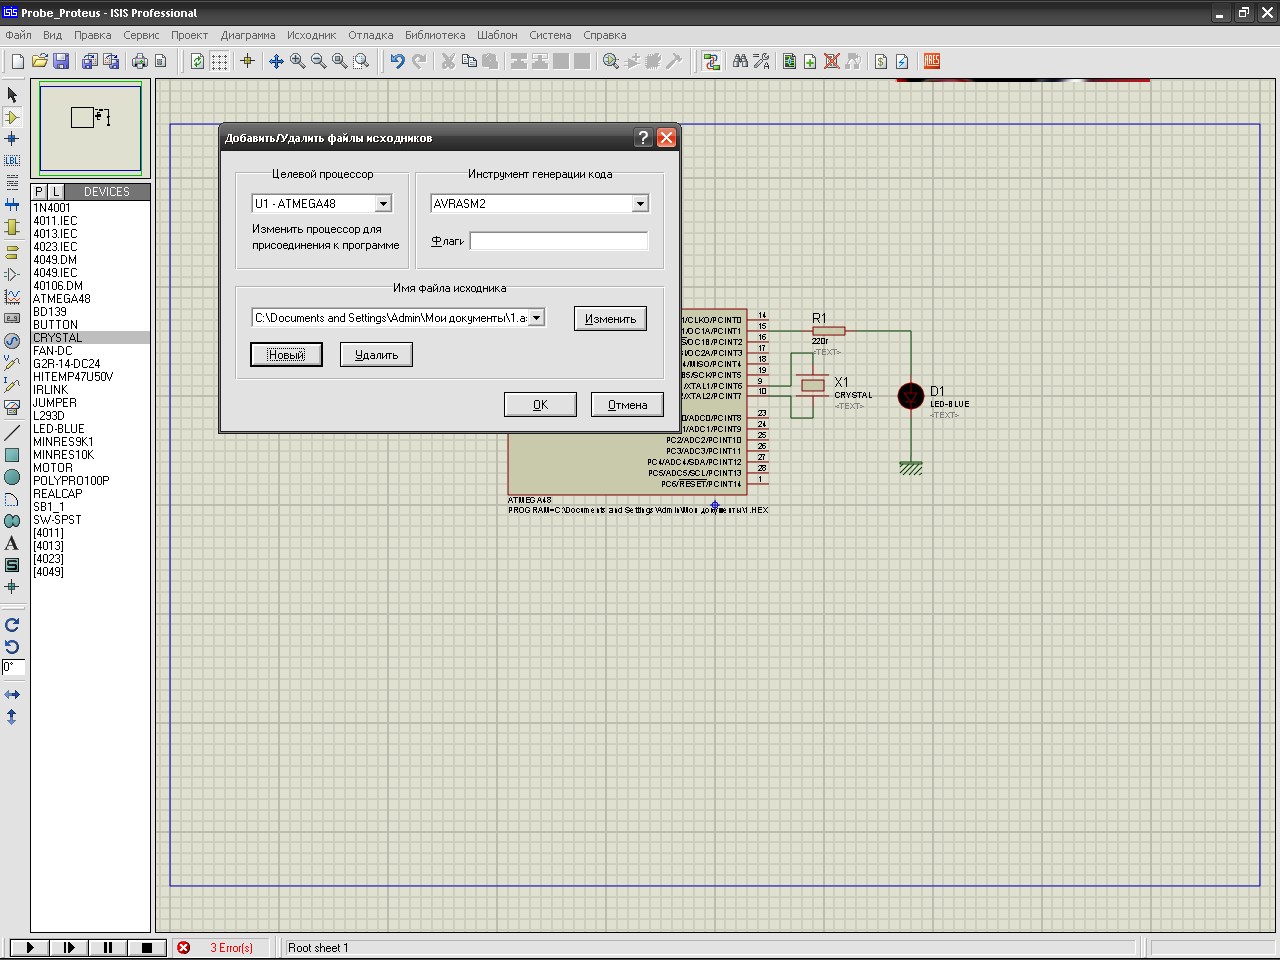Click the ARES netlist transfer icon

931,61
